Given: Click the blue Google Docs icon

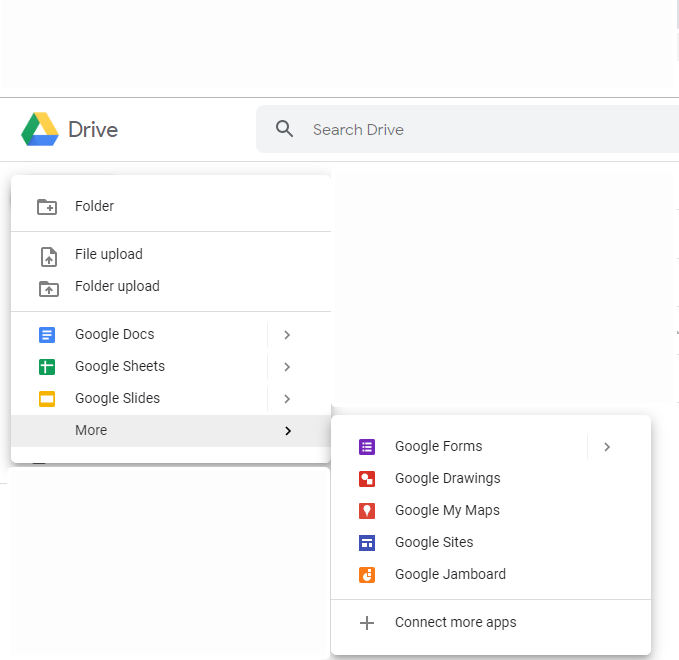Looking at the screenshot, I should [47, 335].
